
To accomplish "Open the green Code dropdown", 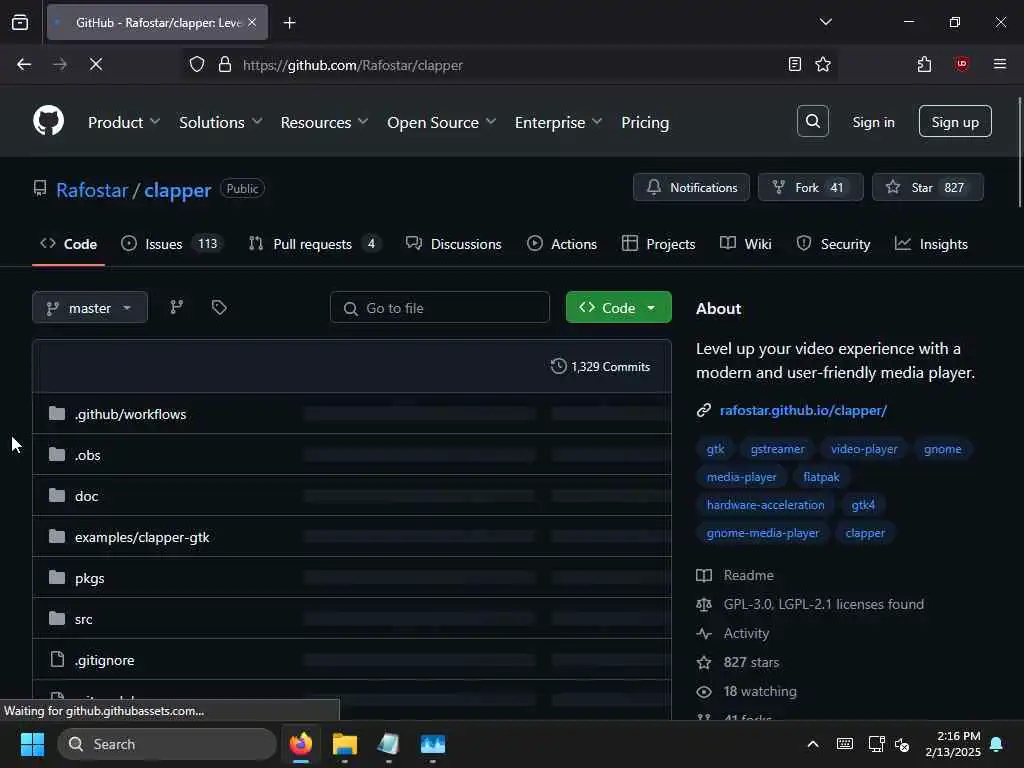I will (x=618, y=308).
